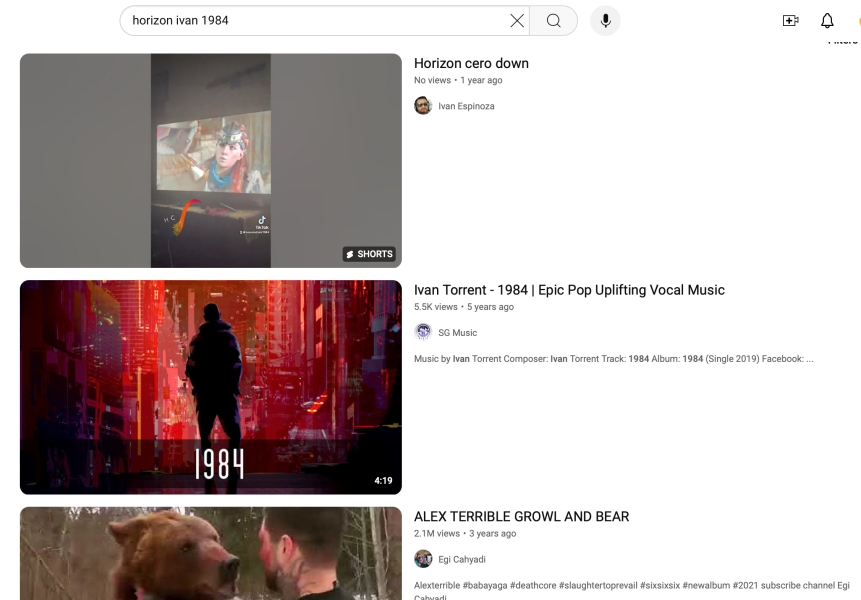Open the SG Music channel avatar
The width and height of the screenshot is (861, 600).
[x=423, y=332]
